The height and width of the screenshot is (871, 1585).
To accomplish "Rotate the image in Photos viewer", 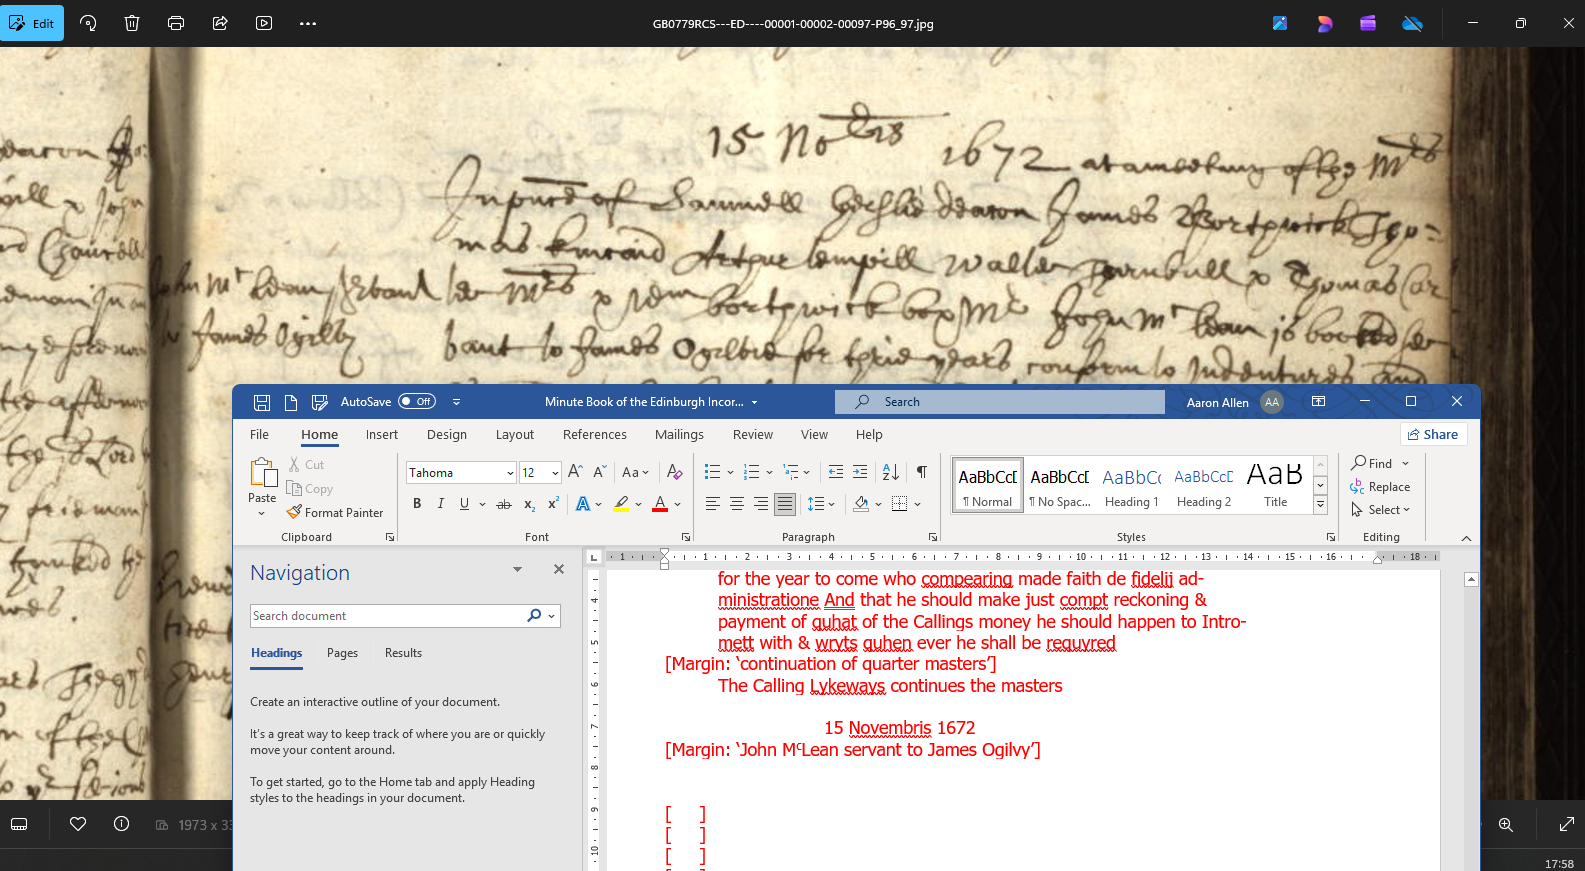I will 88,23.
